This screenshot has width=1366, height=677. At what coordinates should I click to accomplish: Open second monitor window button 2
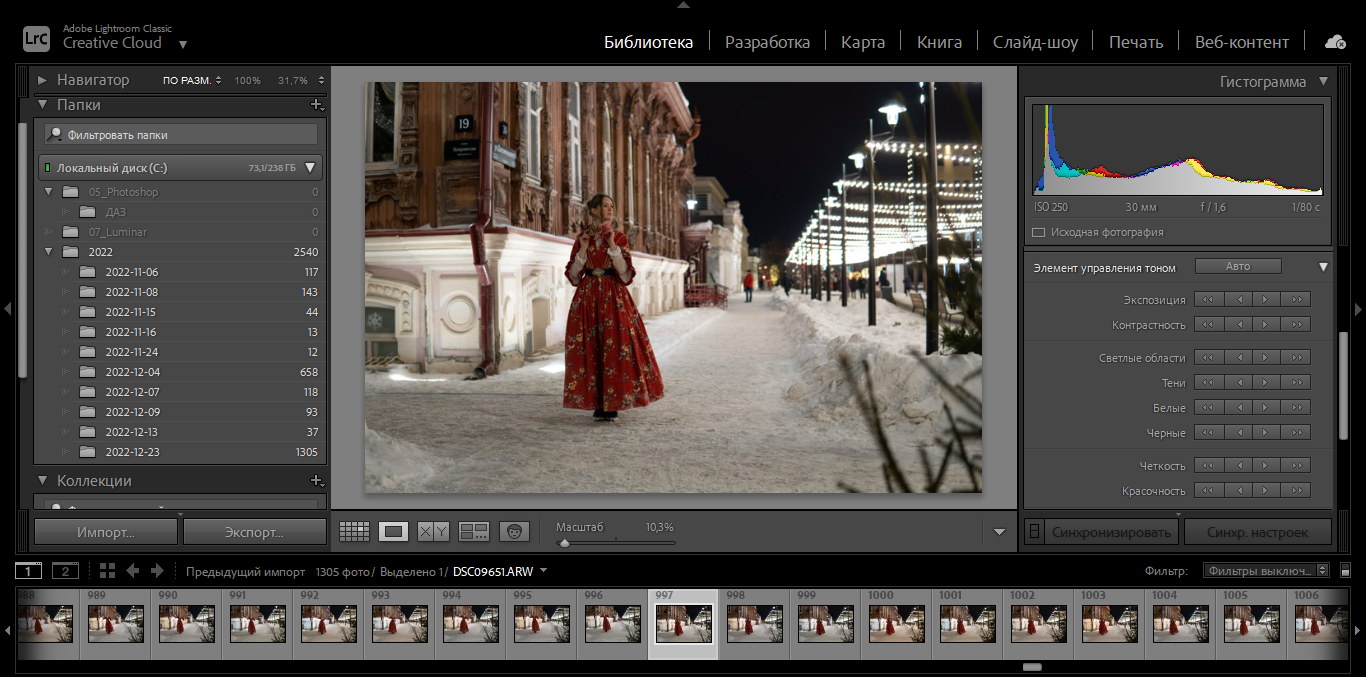point(65,571)
